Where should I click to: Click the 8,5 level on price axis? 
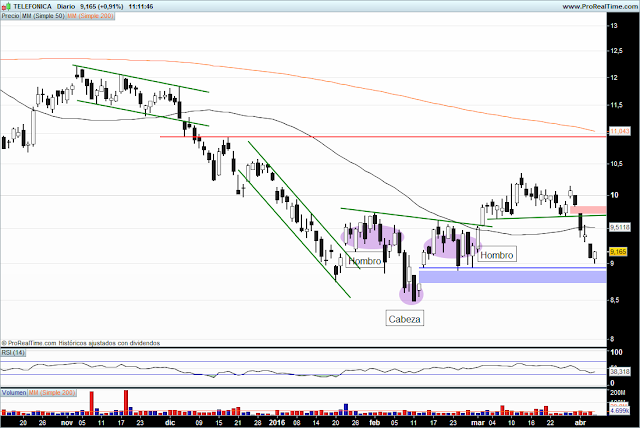615,300
